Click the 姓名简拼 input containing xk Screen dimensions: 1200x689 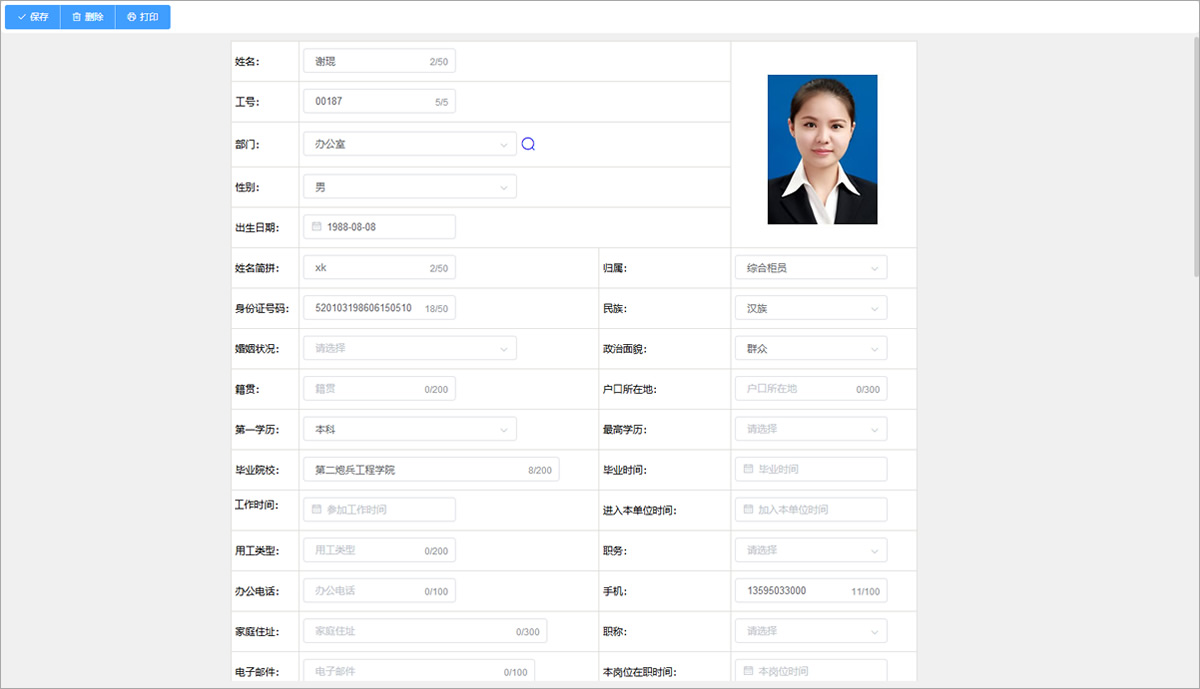[x=379, y=268]
